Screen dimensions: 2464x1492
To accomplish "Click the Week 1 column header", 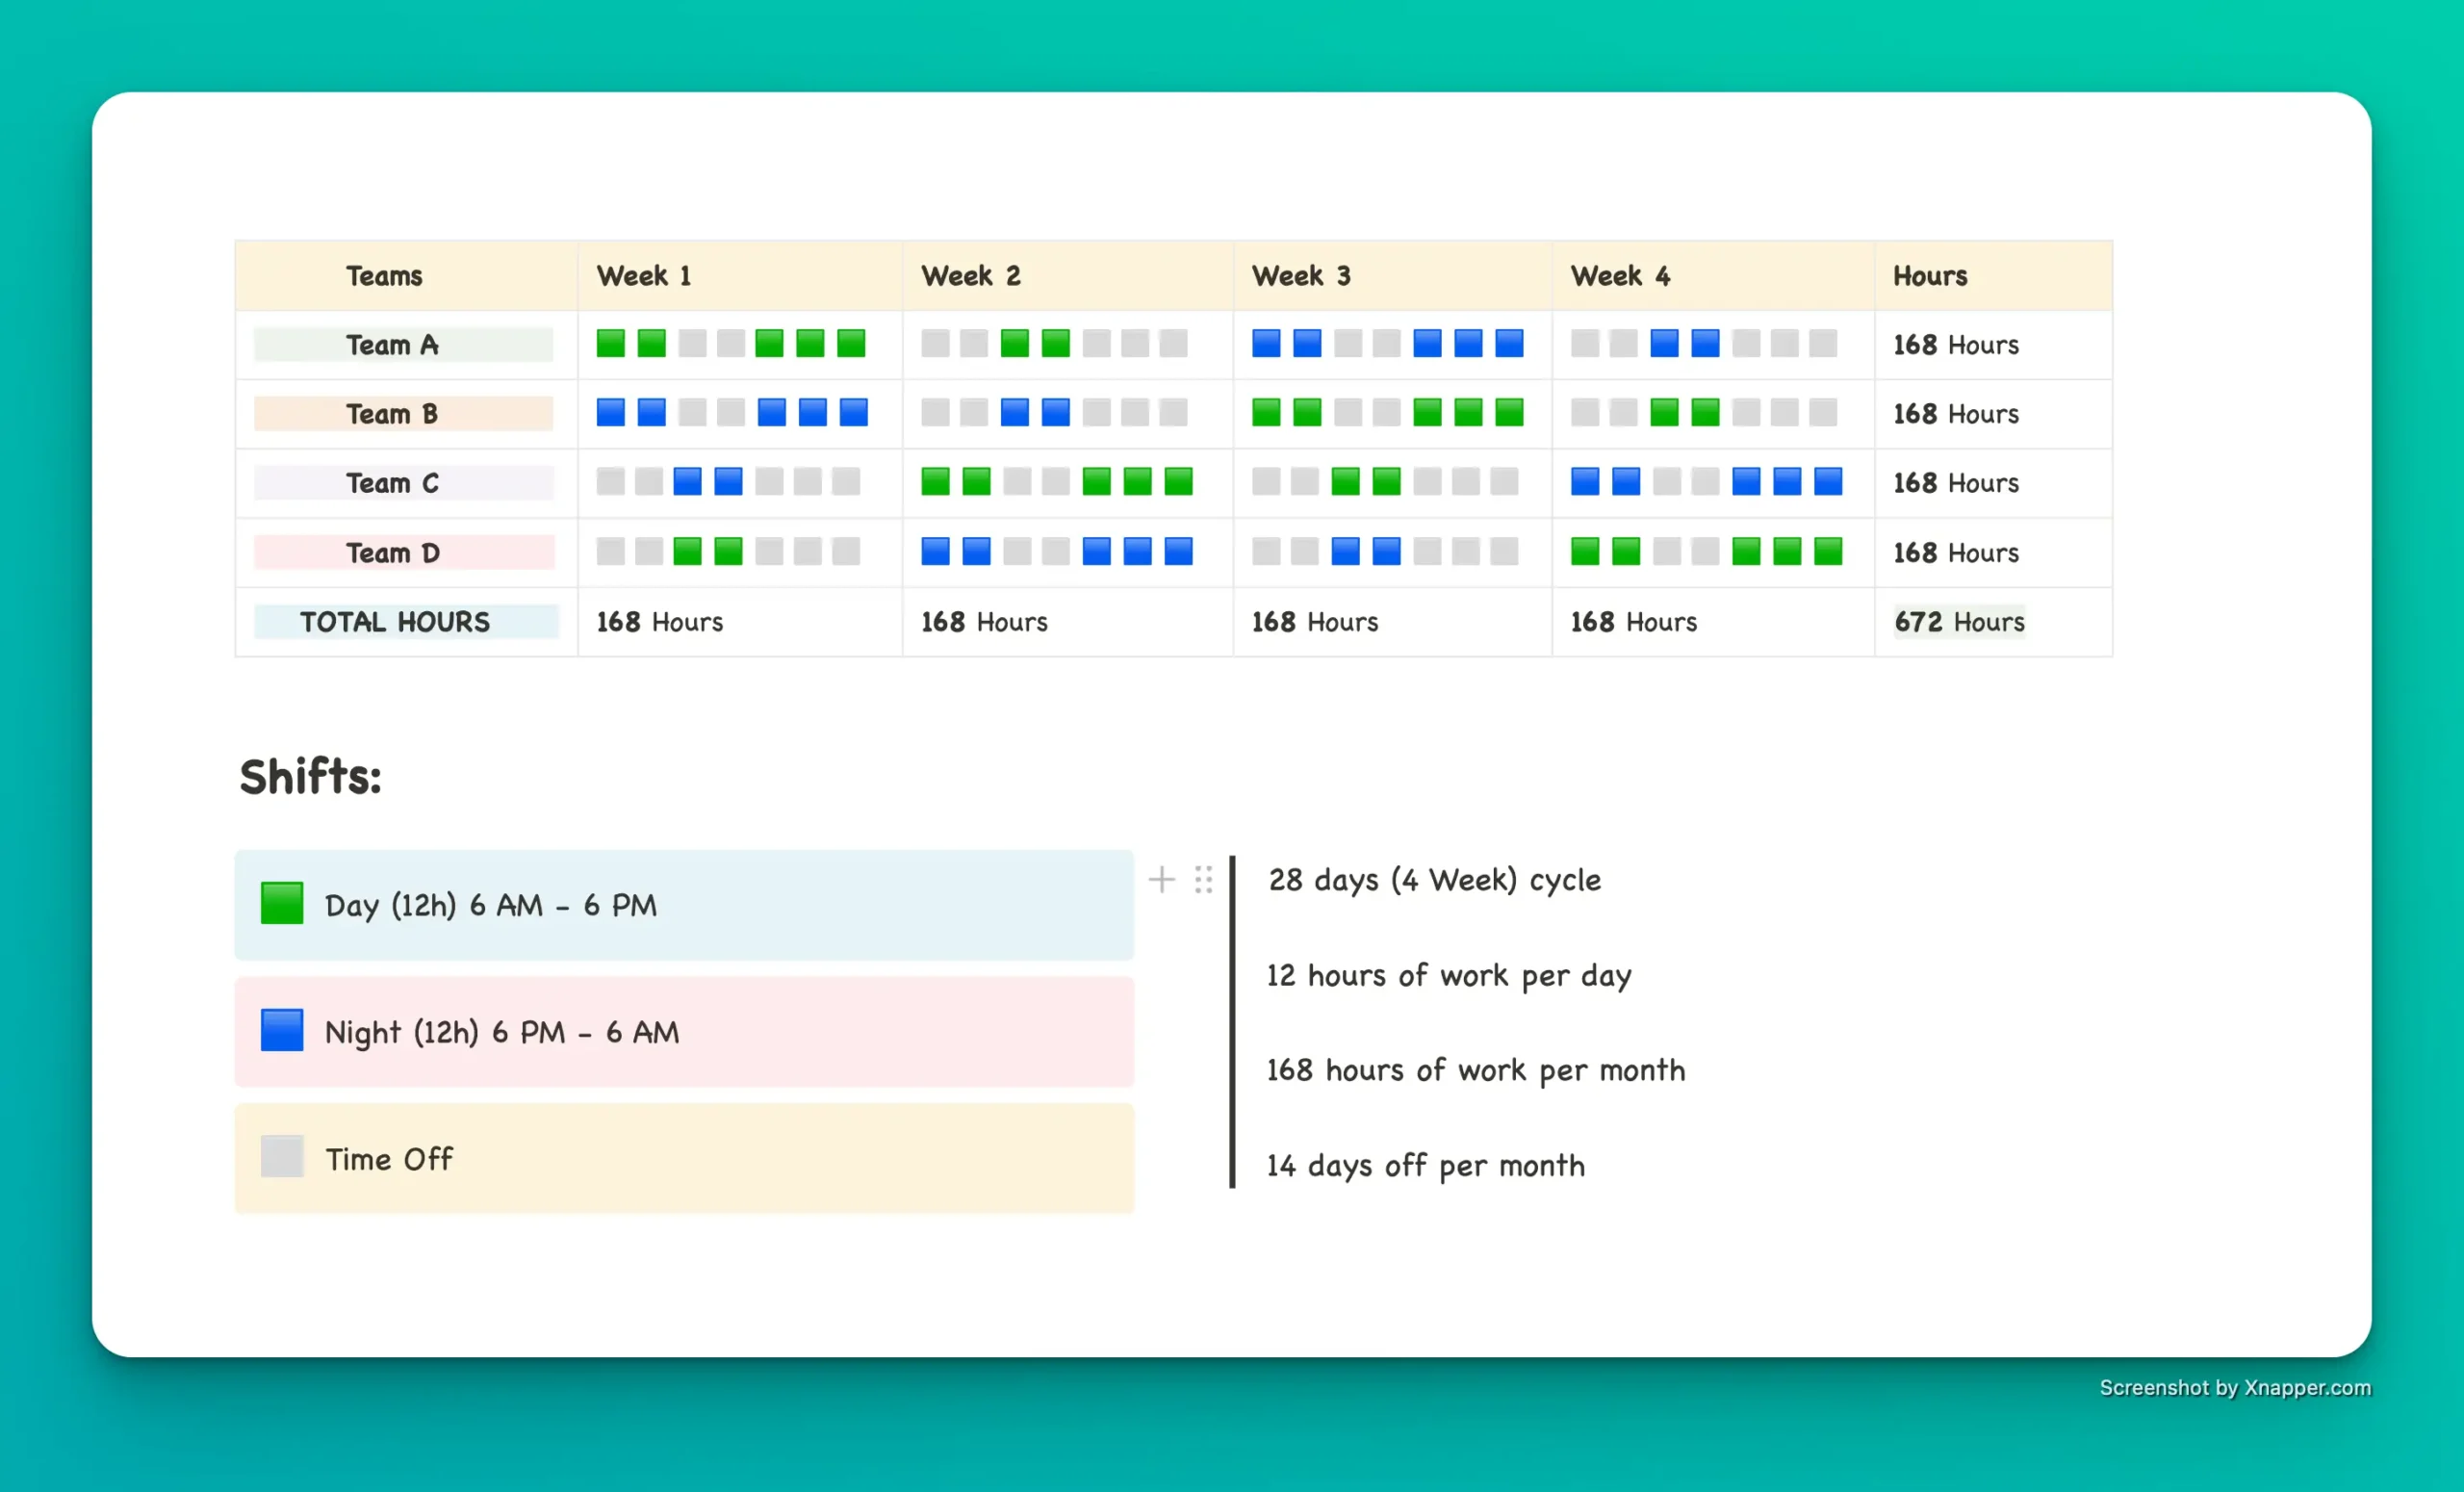I will tap(644, 276).
